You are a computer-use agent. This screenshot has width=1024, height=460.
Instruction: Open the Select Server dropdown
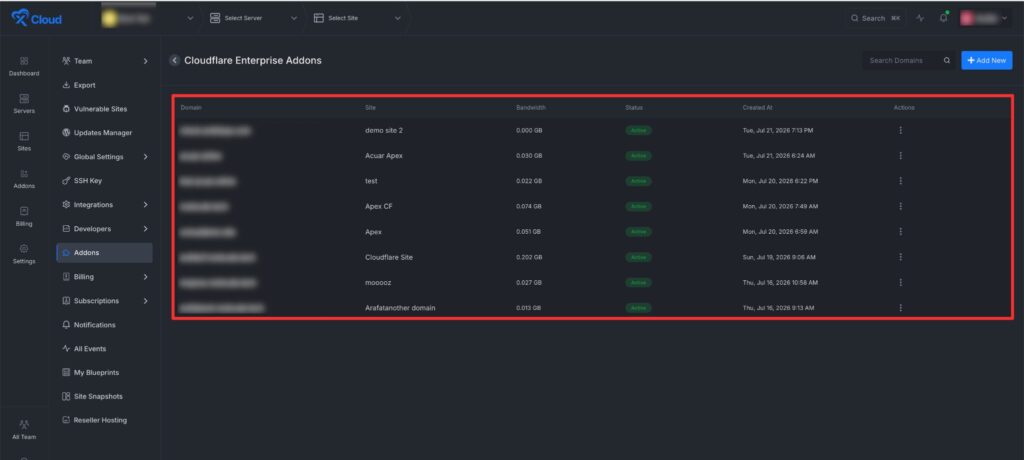tap(253, 18)
